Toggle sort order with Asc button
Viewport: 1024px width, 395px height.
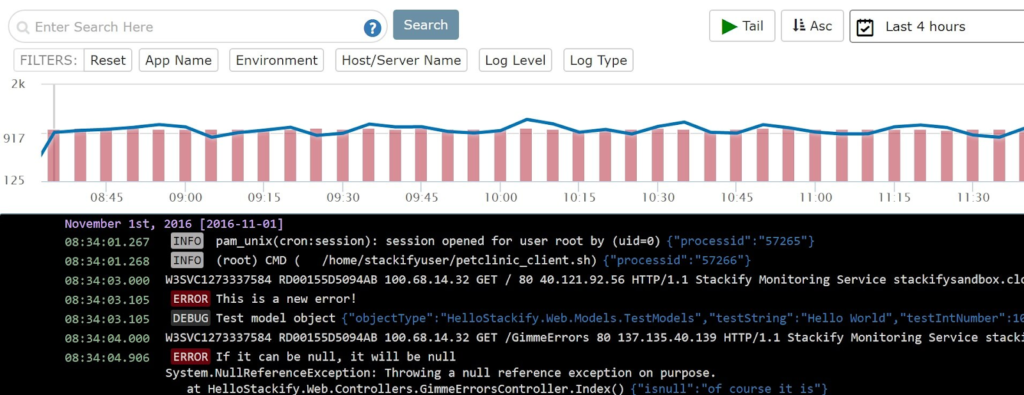click(x=812, y=26)
